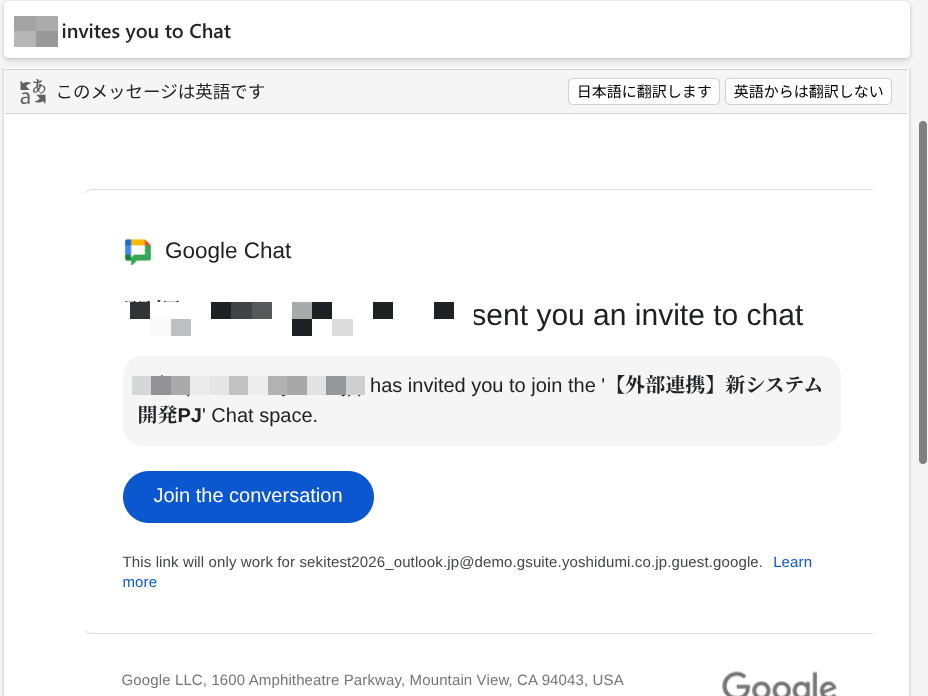Viewport: 928px width, 696px height.
Task: Click the 'more' link text on second line
Action: pos(140,582)
